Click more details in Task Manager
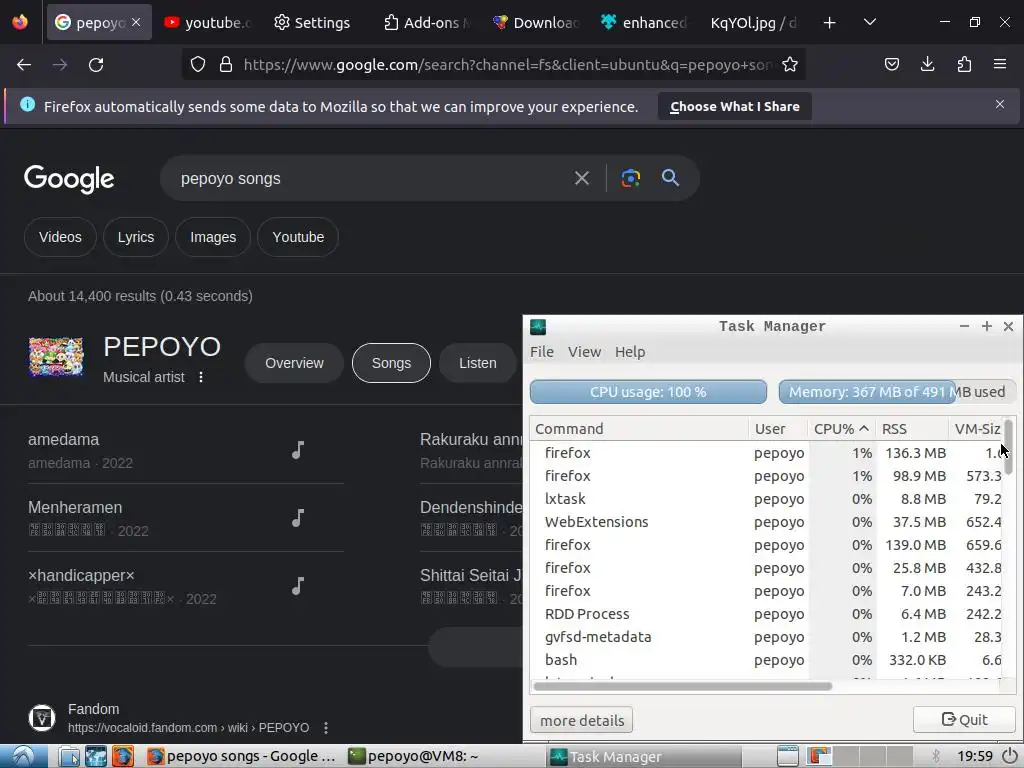The width and height of the screenshot is (1024, 768). pos(582,720)
